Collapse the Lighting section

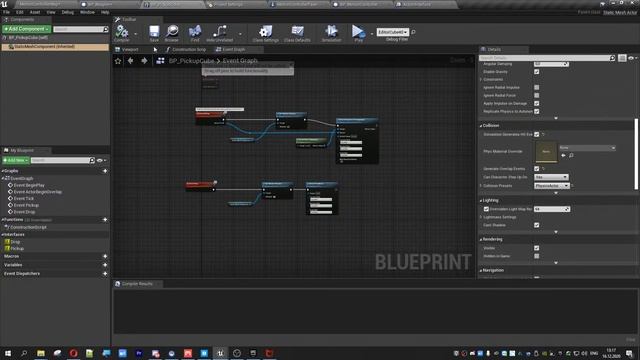coord(481,200)
